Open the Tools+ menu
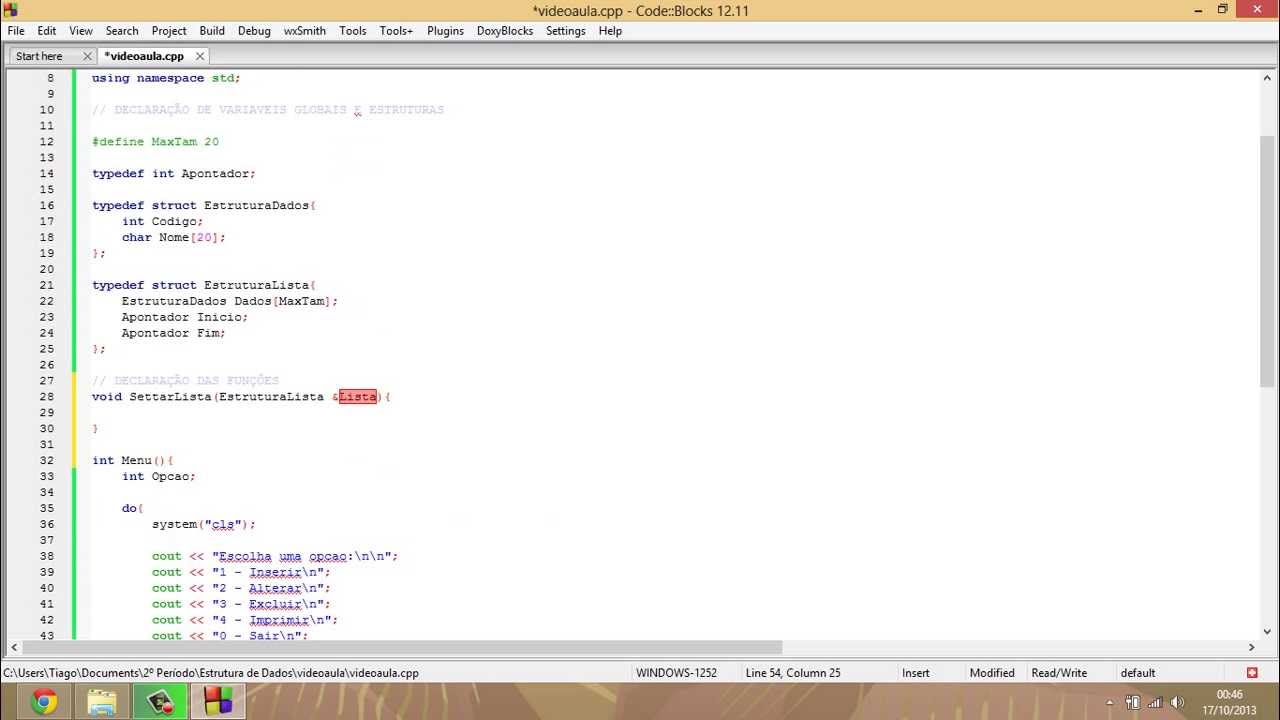 (396, 31)
